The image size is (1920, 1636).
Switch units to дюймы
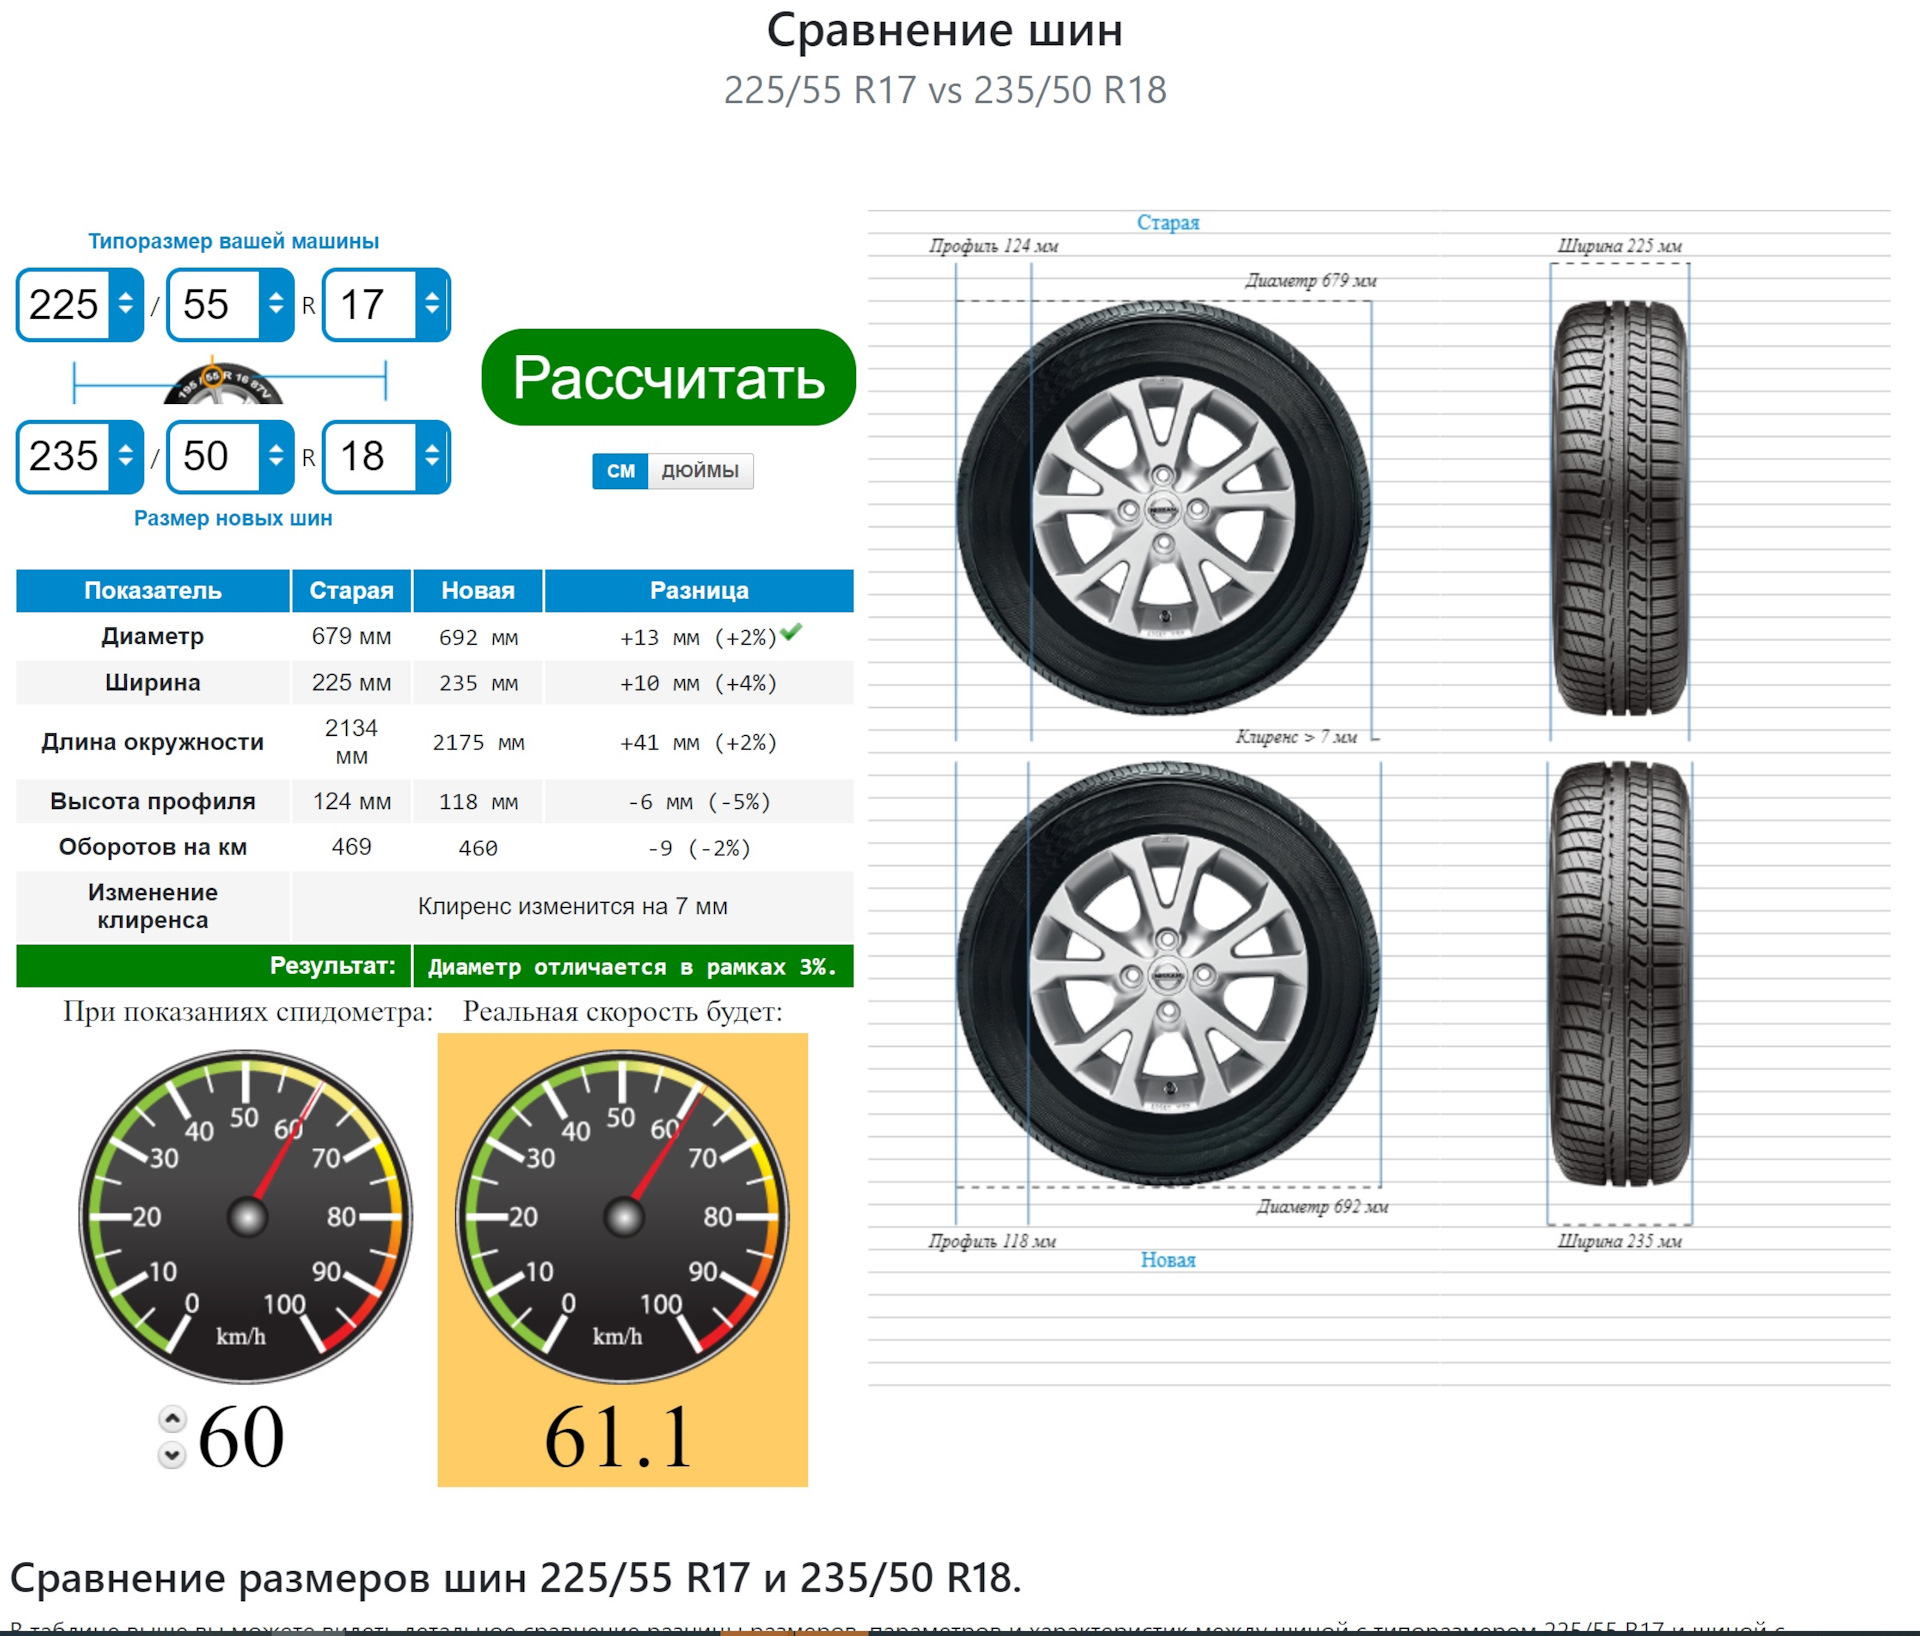[700, 471]
